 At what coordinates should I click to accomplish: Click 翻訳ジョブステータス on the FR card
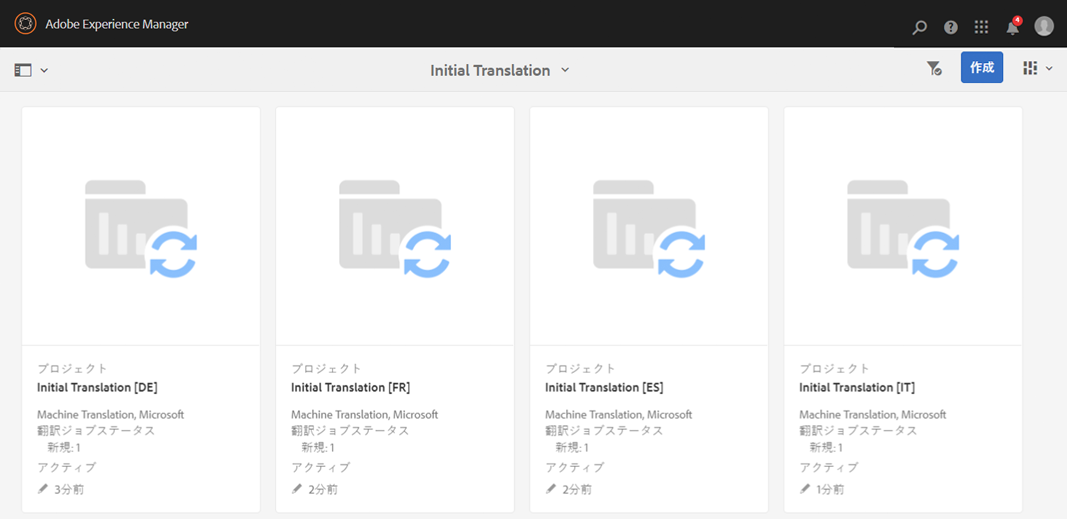coord(350,431)
